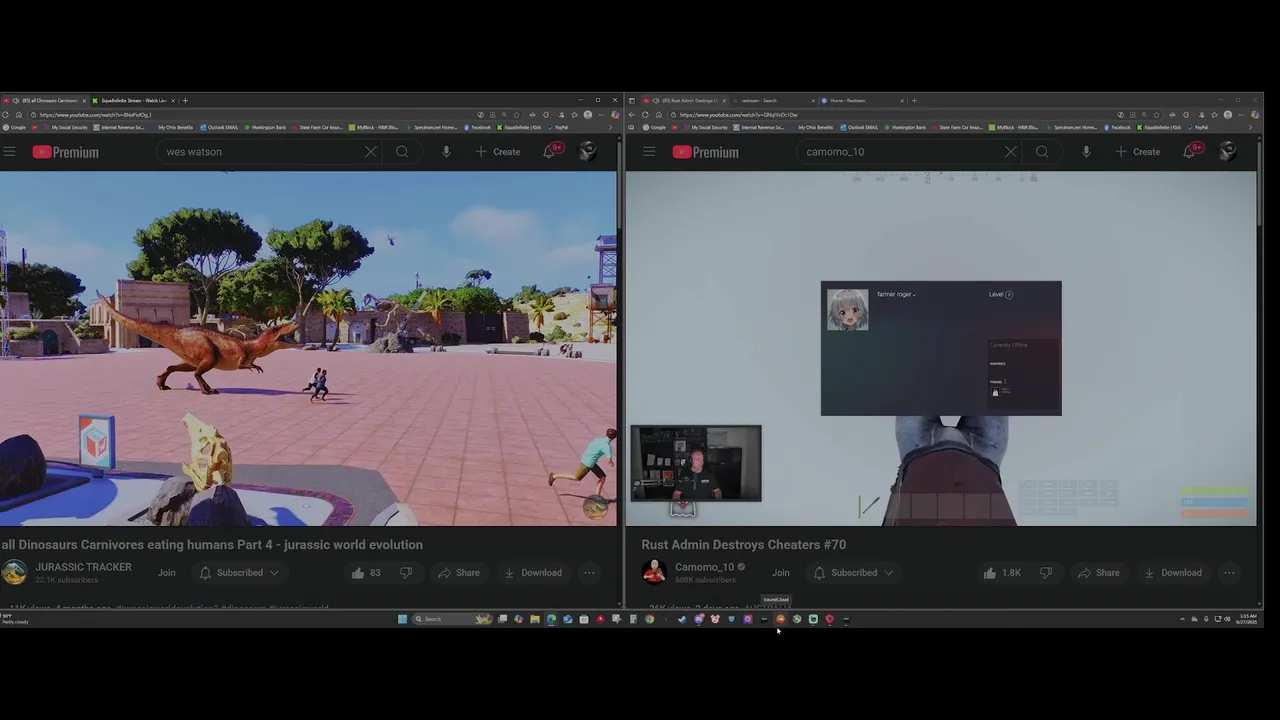Mute the dinosaurs tab speaker icon
The height and width of the screenshot is (720, 1280).
(x=15, y=100)
